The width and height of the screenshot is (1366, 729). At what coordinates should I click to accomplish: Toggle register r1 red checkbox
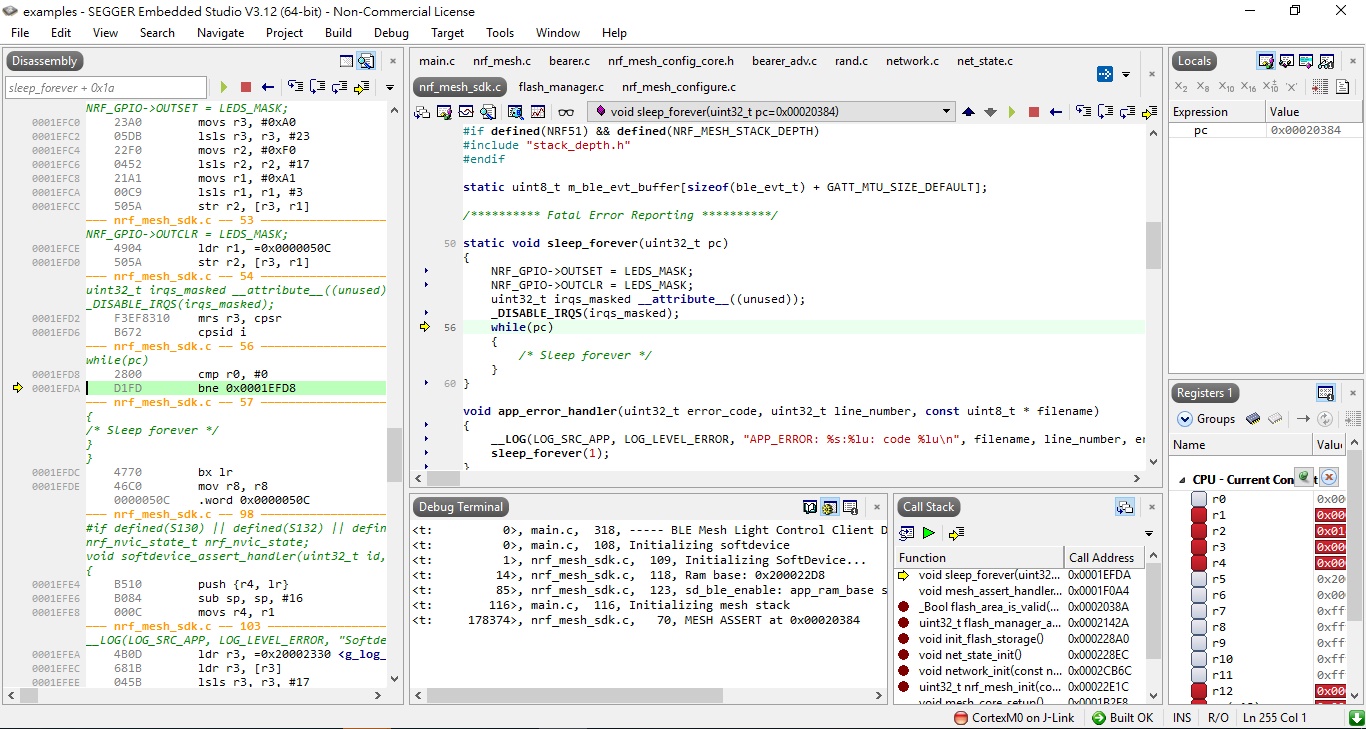tap(1199, 515)
